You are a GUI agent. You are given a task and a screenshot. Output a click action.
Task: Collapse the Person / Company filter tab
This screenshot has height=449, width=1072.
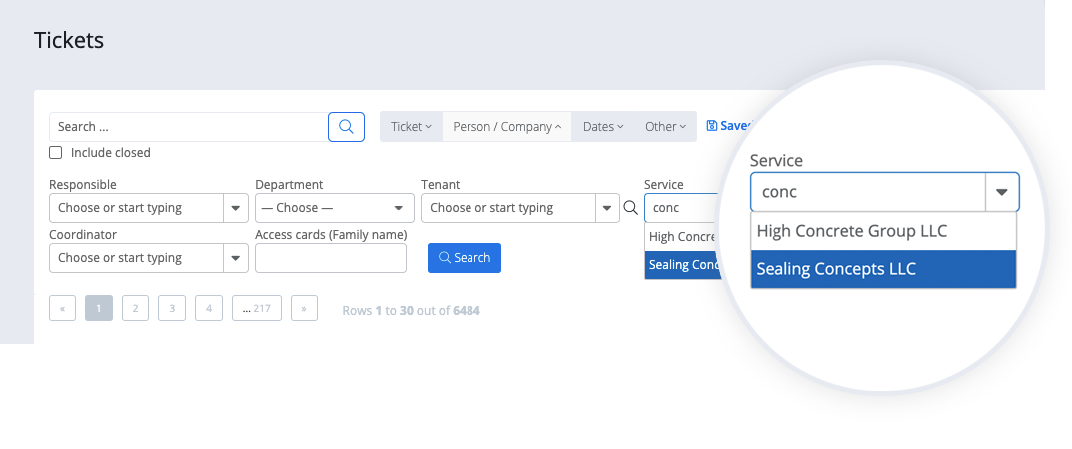(507, 126)
